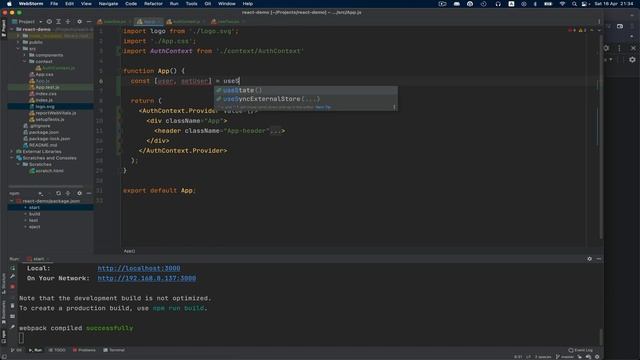Expand the components folder
640x360 pixels.
click(25, 55)
